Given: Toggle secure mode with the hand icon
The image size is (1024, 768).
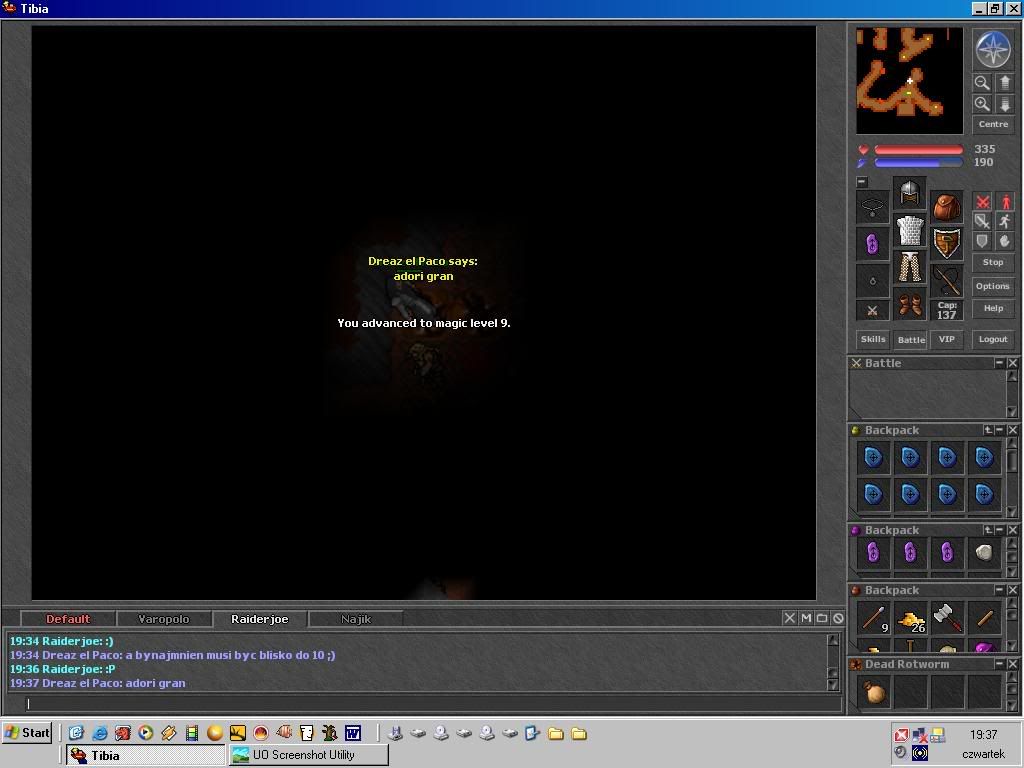Looking at the screenshot, I should click(1005, 241).
